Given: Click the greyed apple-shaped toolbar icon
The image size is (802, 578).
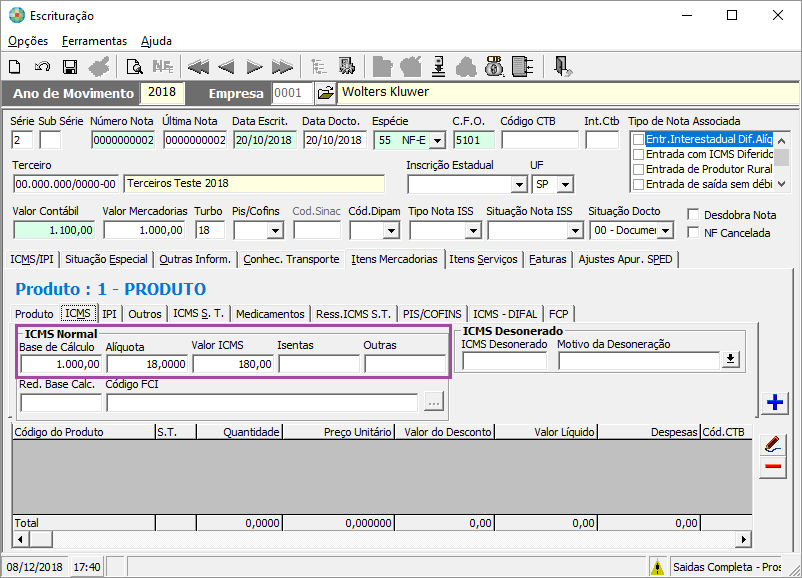Looking at the screenshot, I should pos(411,66).
